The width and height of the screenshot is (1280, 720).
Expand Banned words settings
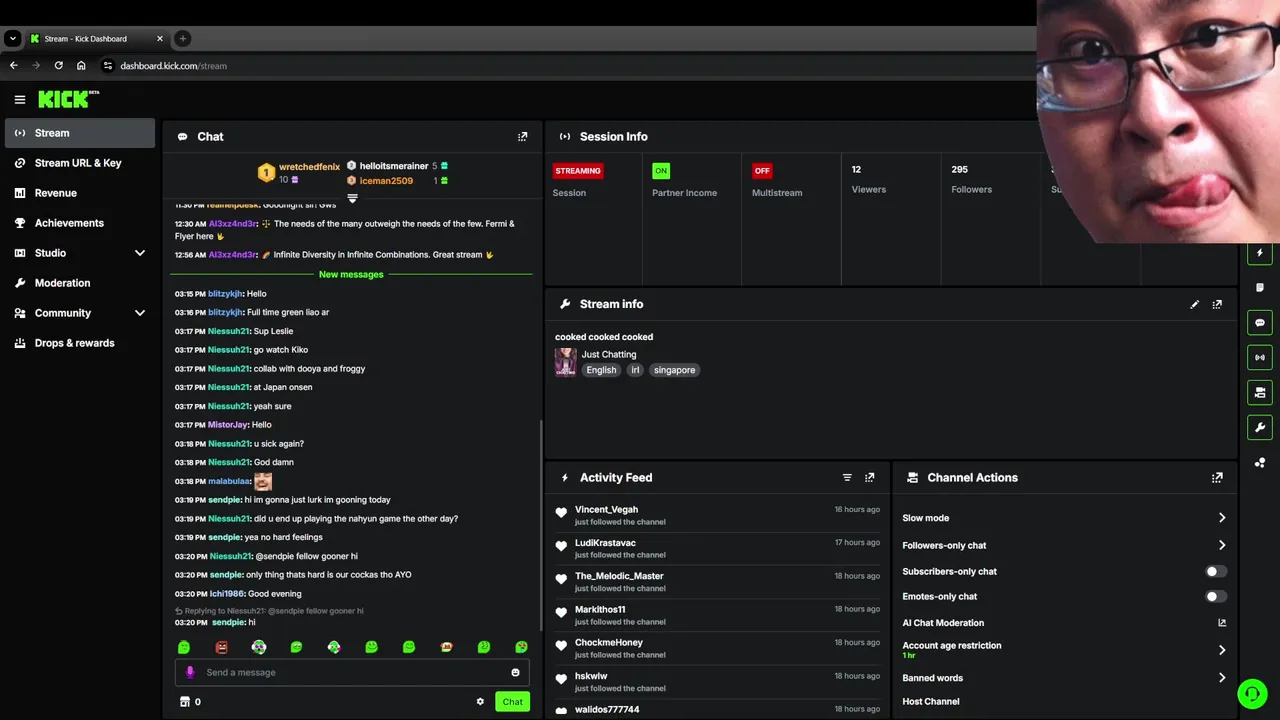(1222, 678)
